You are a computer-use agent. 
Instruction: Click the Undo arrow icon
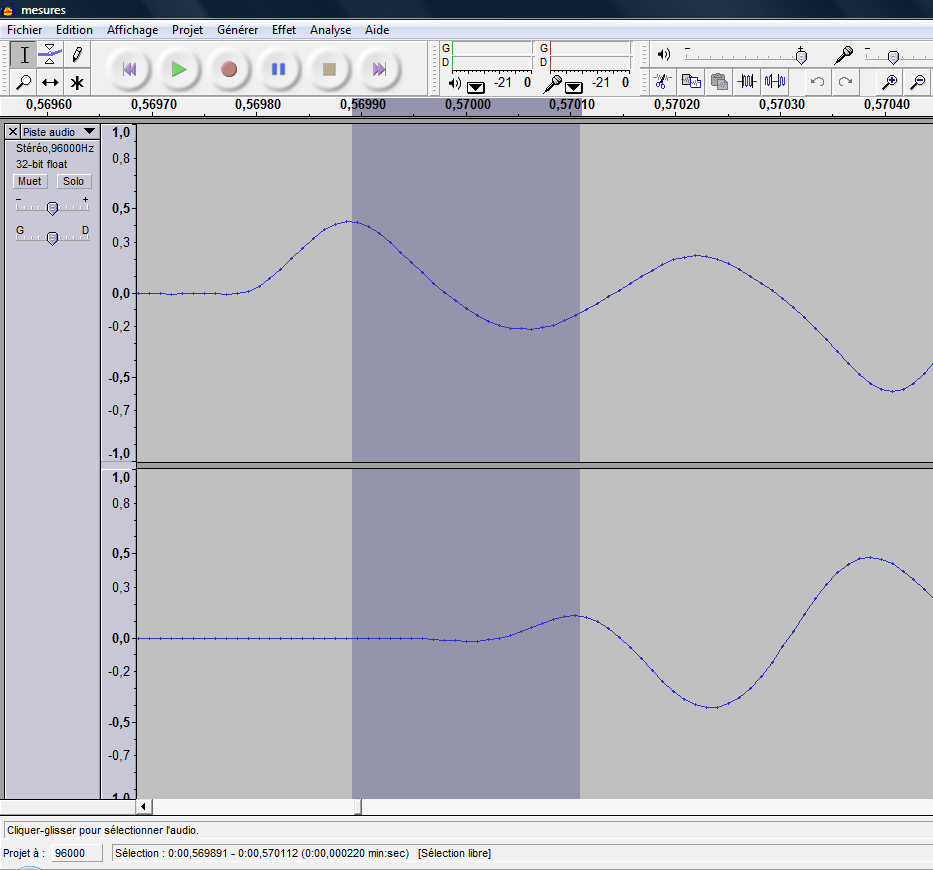[x=818, y=82]
